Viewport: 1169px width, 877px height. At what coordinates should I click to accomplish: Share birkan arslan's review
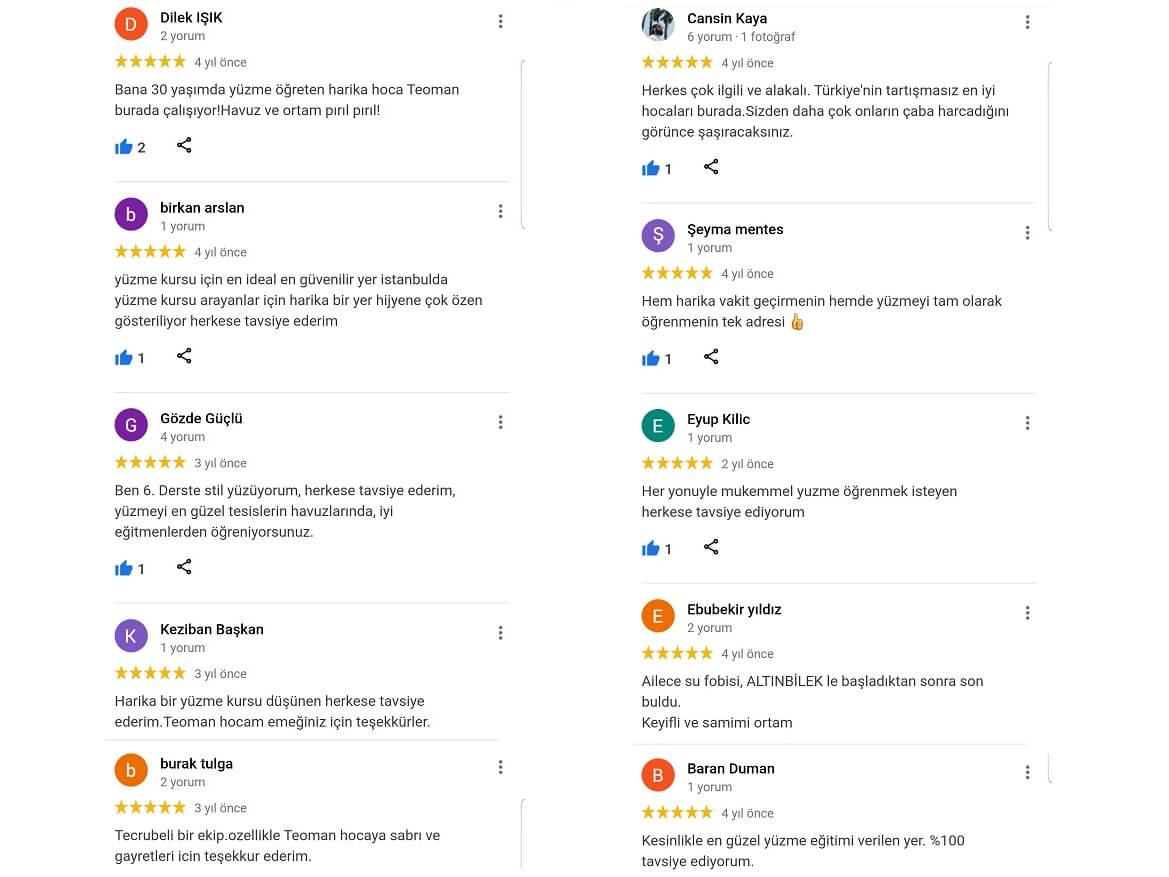coord(184,356)
